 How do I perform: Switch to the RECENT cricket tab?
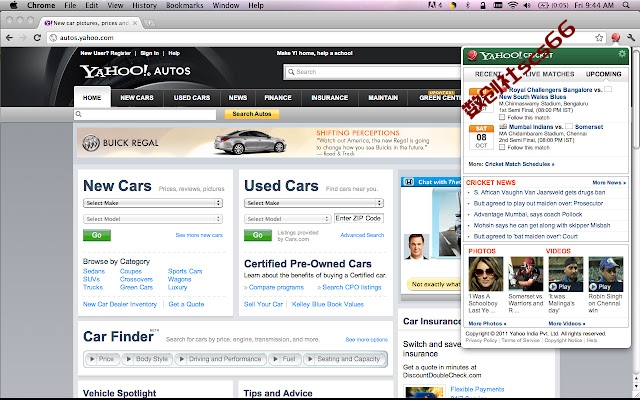pyautogui.click(x=488, y=74)
